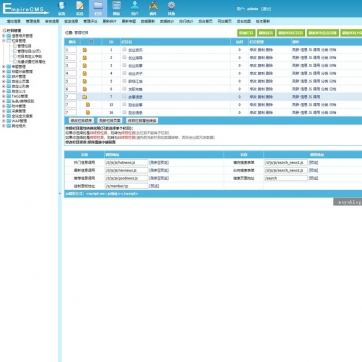Expand the 头条/推荐级别 tree node

(x=4, y=101)
